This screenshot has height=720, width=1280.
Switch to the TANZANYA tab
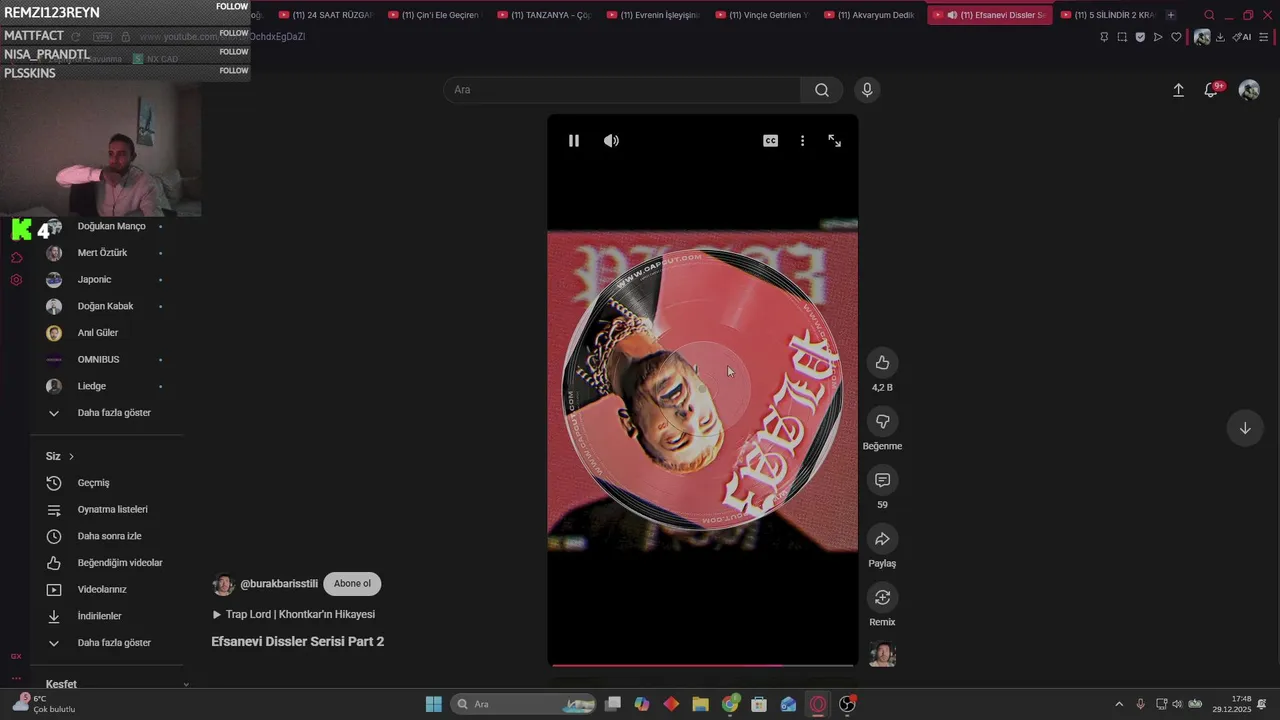[x=544, y=15]
